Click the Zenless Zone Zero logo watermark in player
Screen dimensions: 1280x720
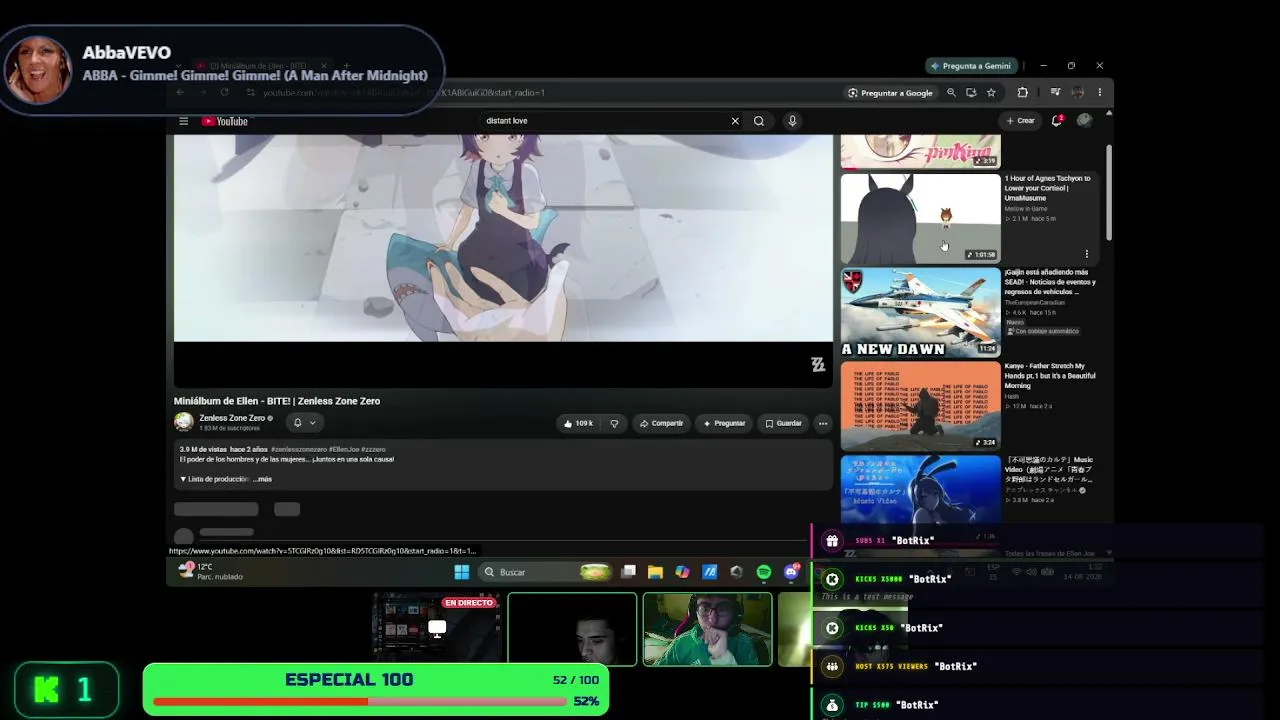818,365
